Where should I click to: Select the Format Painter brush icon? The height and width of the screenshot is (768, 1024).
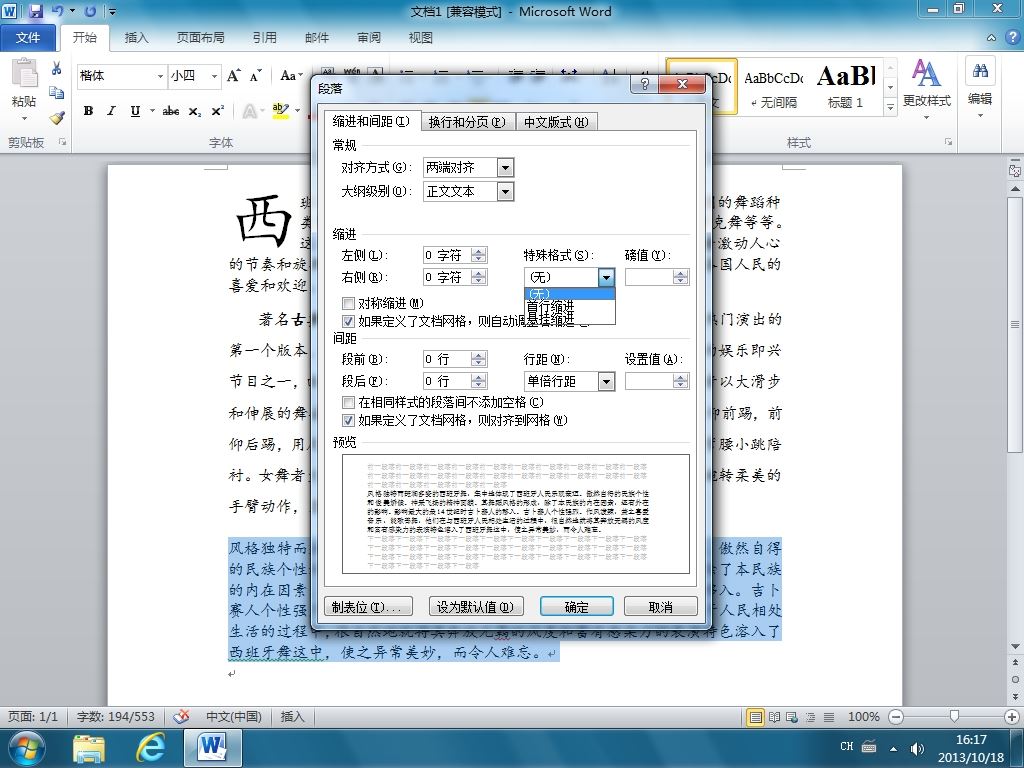point(57,118)
